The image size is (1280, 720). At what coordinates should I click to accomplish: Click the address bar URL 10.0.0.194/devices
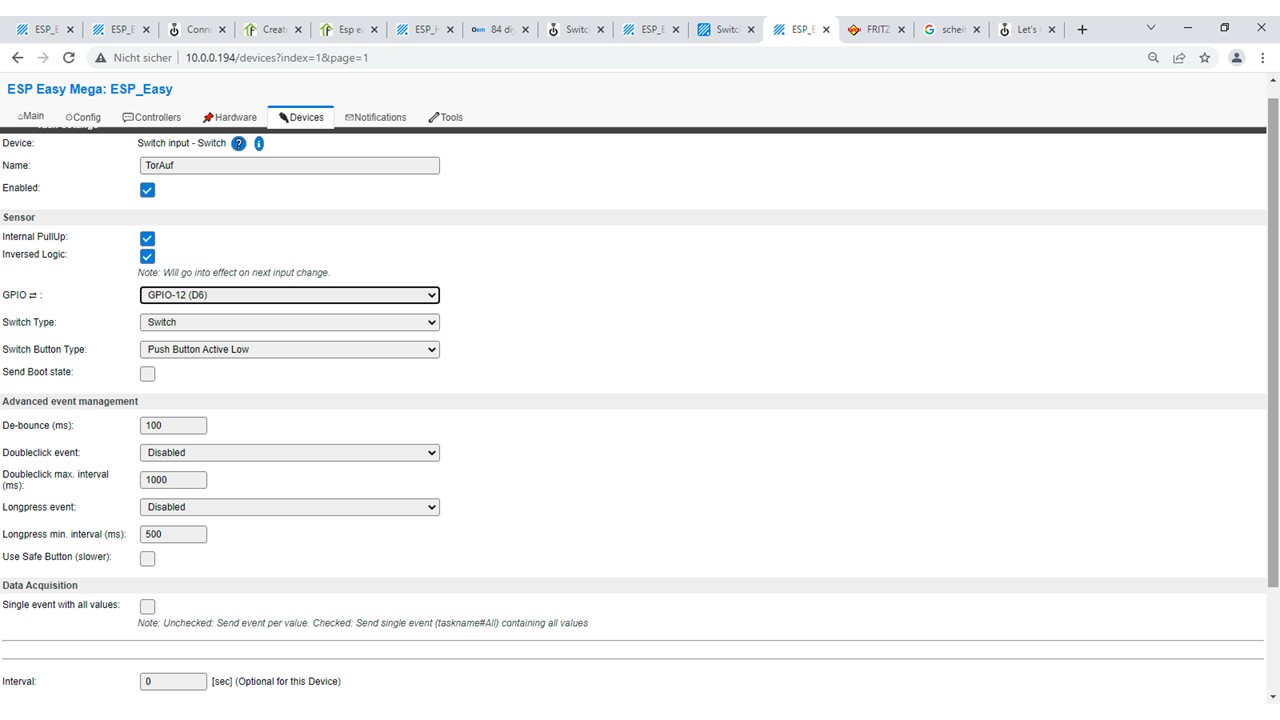277,58
